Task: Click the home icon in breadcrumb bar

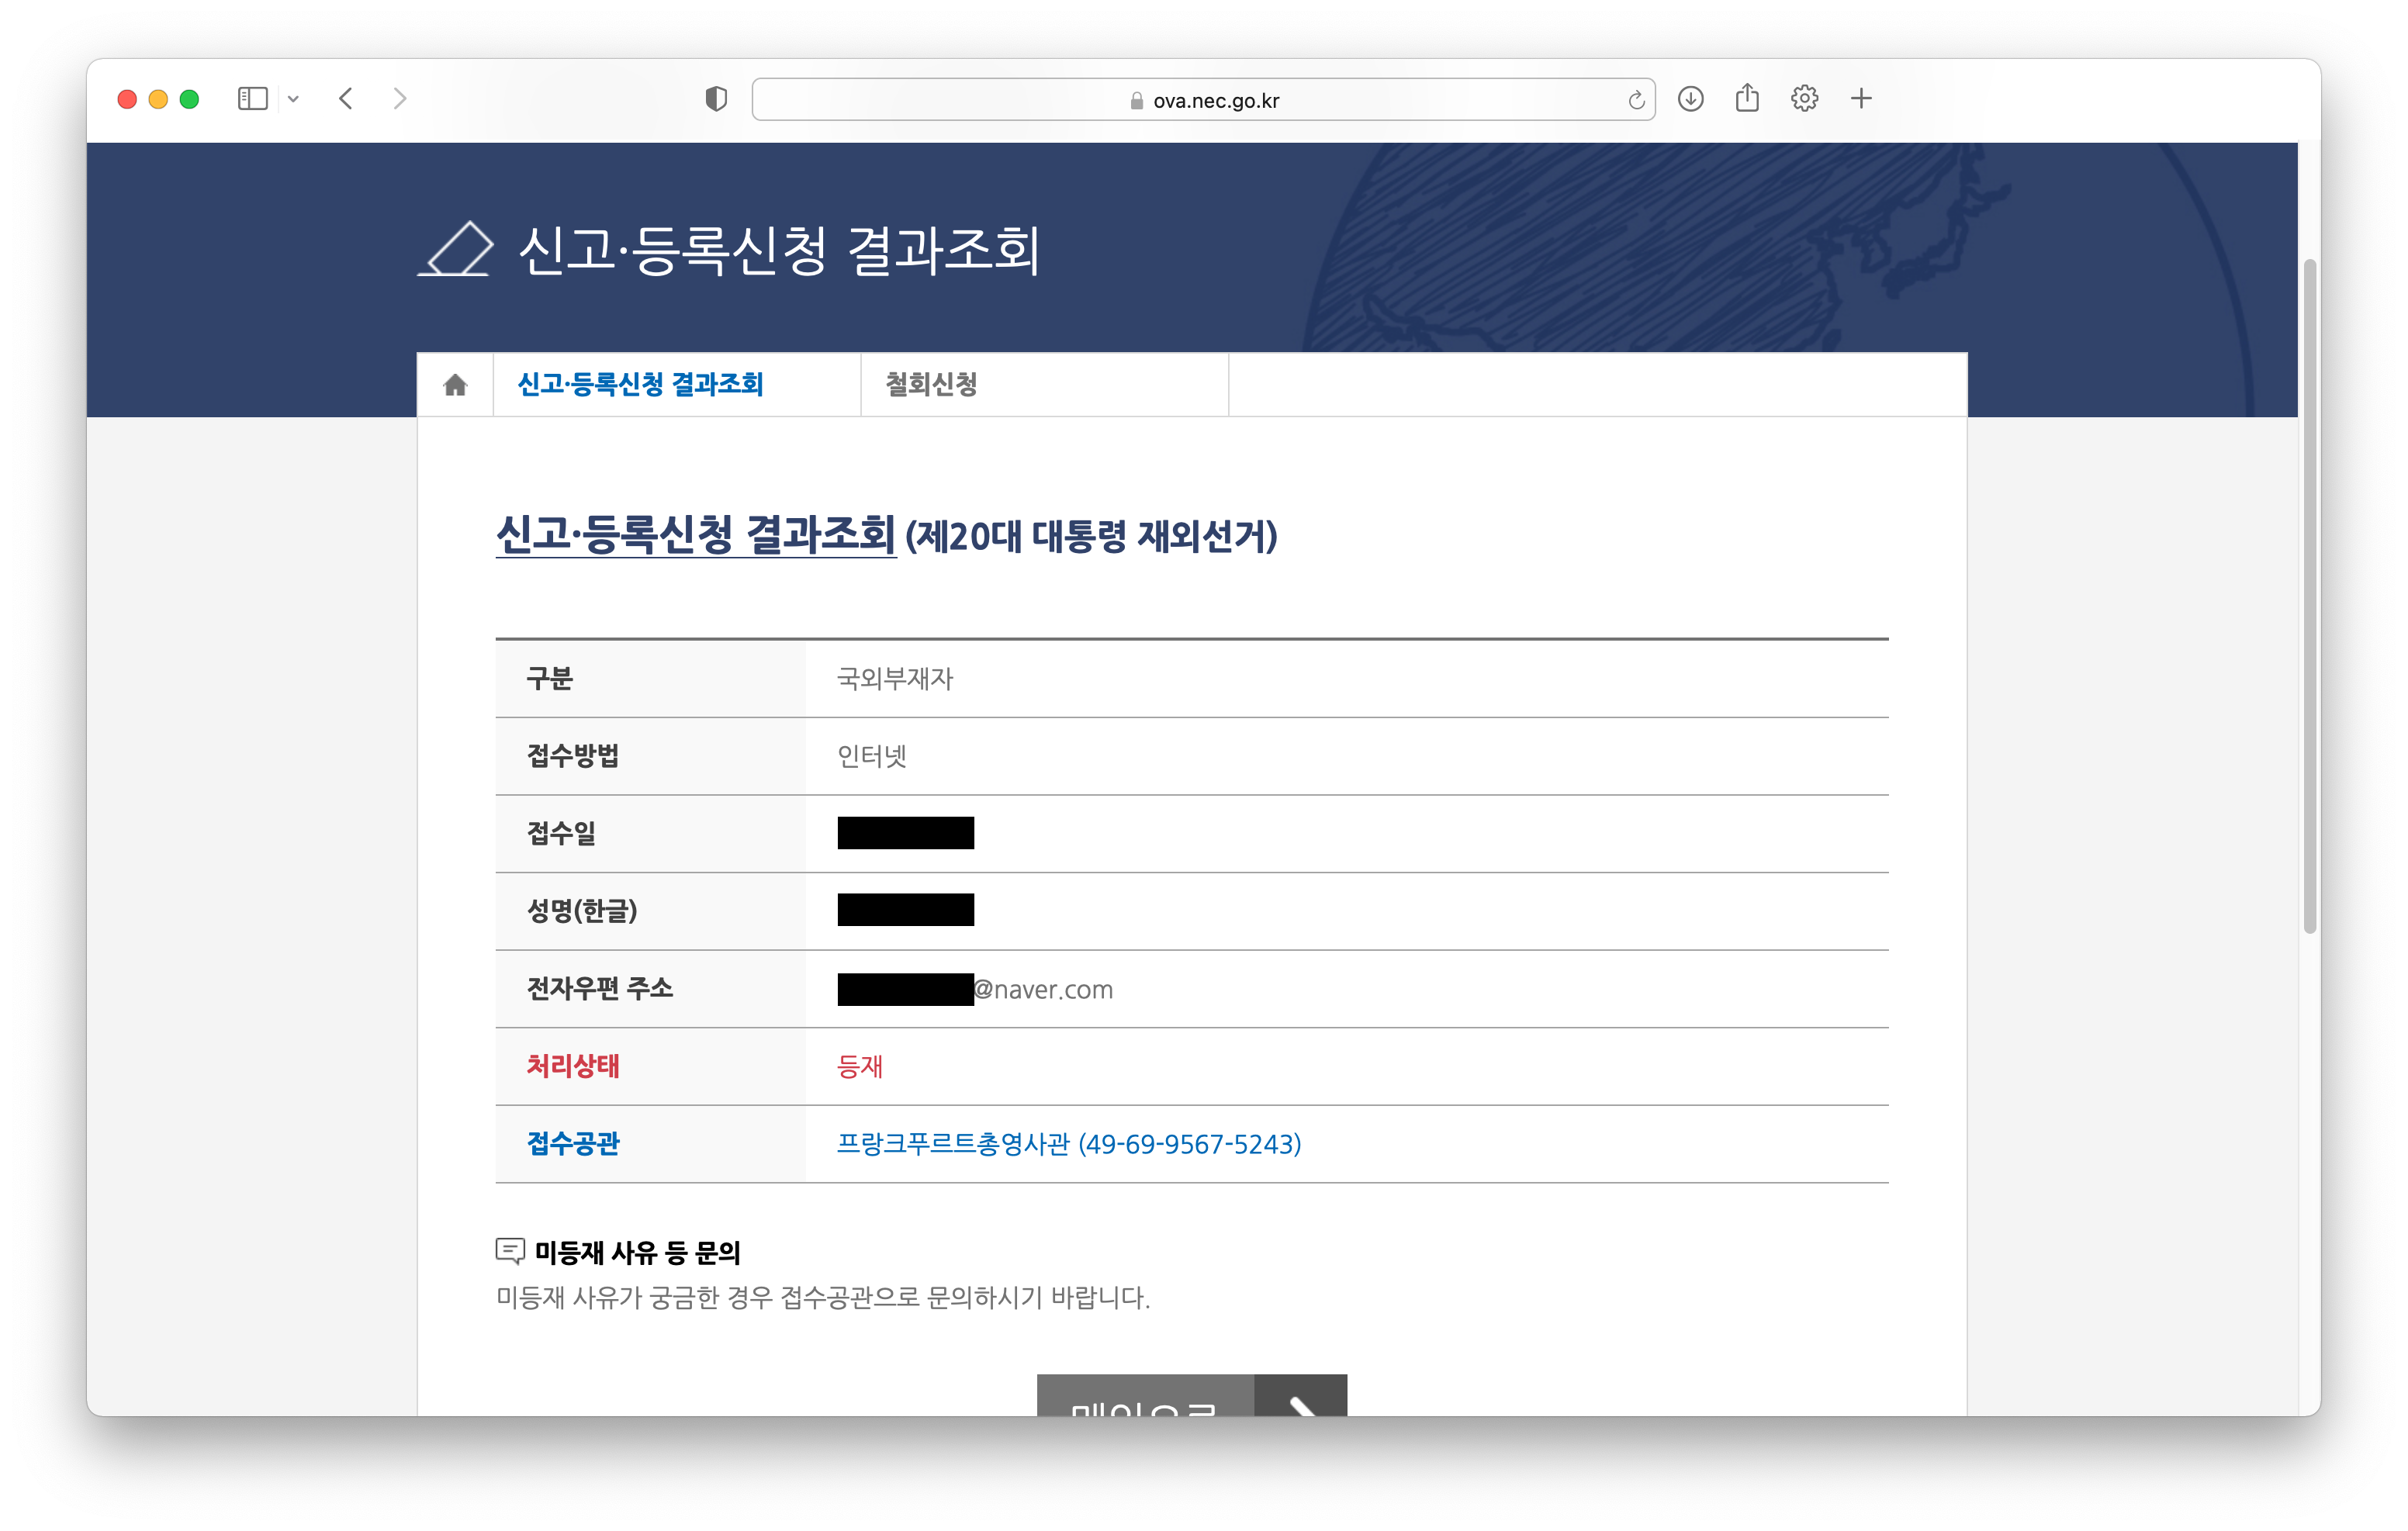Action: point(455,385)
